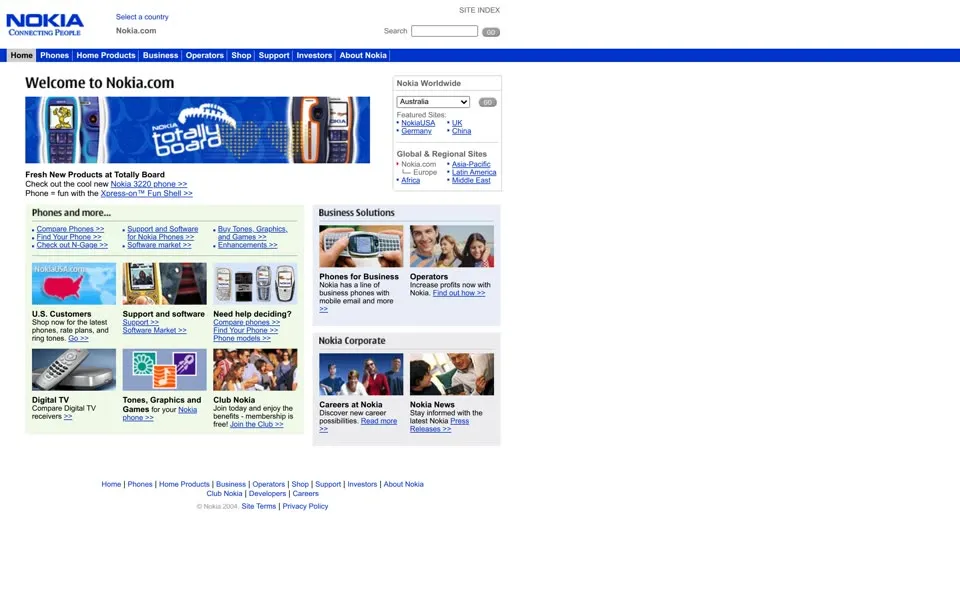Click the footer Careers link
Screen dimensions: 960x600
pos(306,493)
